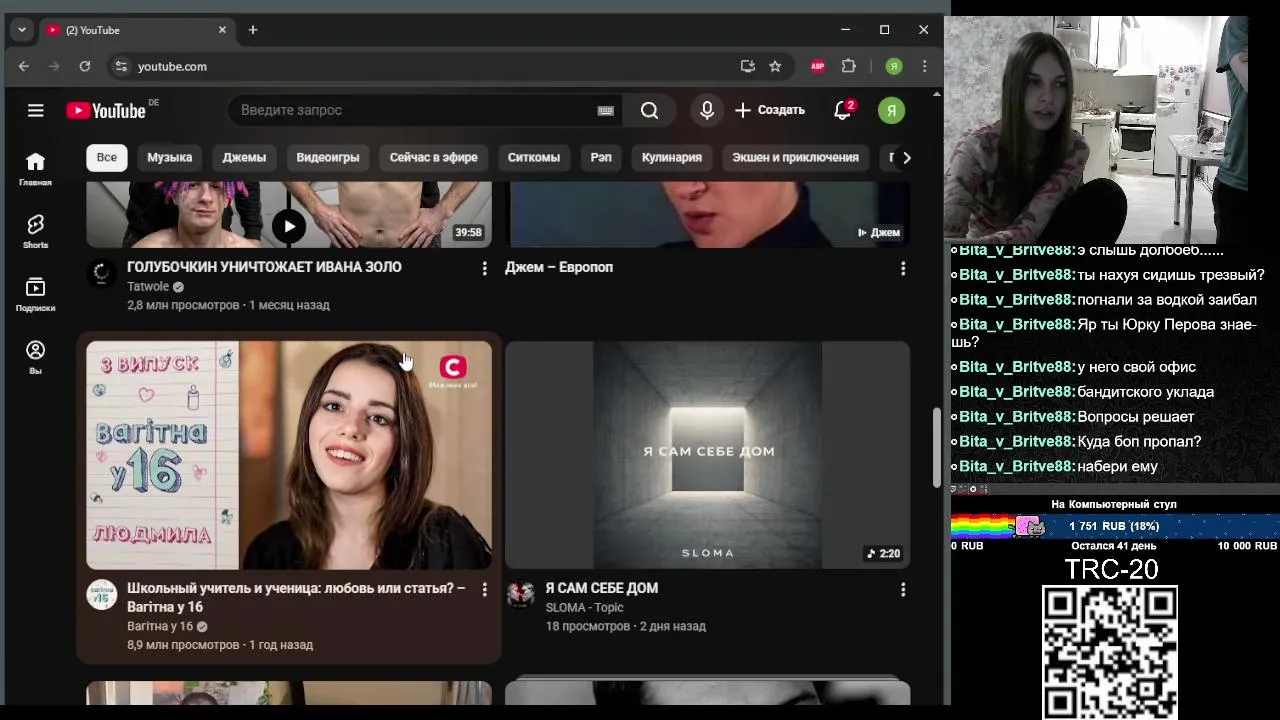The image size is (1280, 720).
Task: Click the install app icon in address bar
Action: click(747, 66)
